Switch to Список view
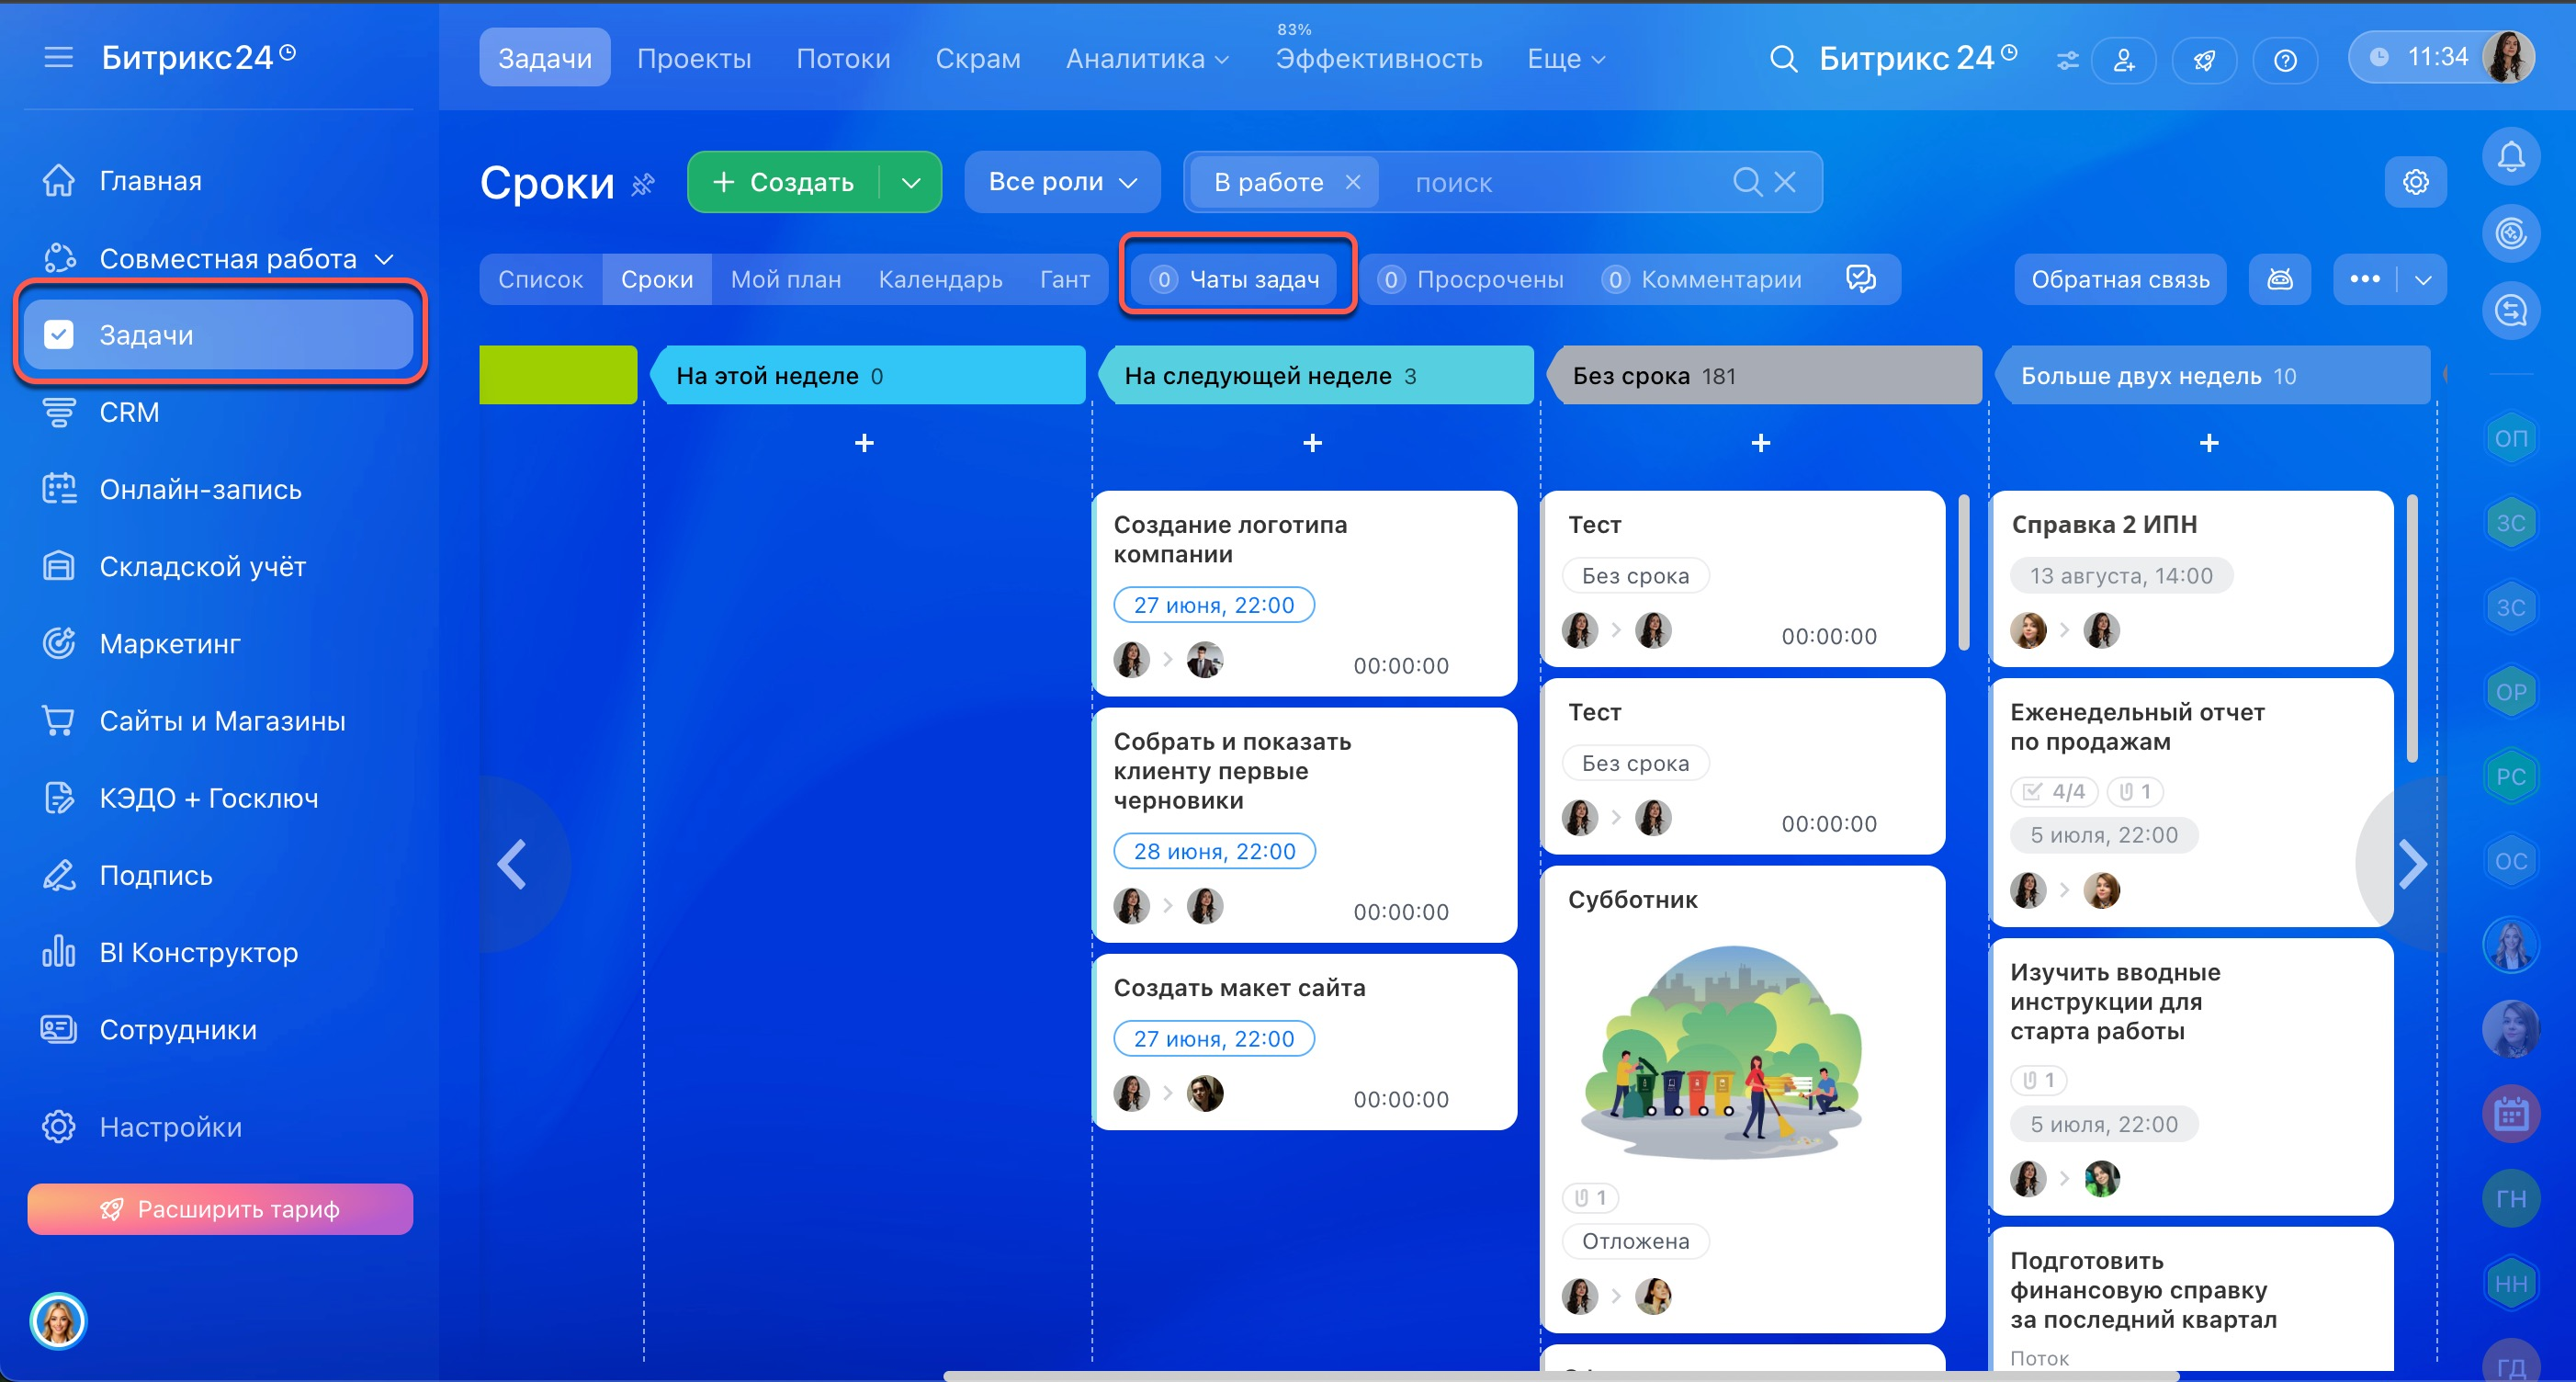This screenshot has height=1382, width=2576. pyautogui.click(x=540, y=279)
